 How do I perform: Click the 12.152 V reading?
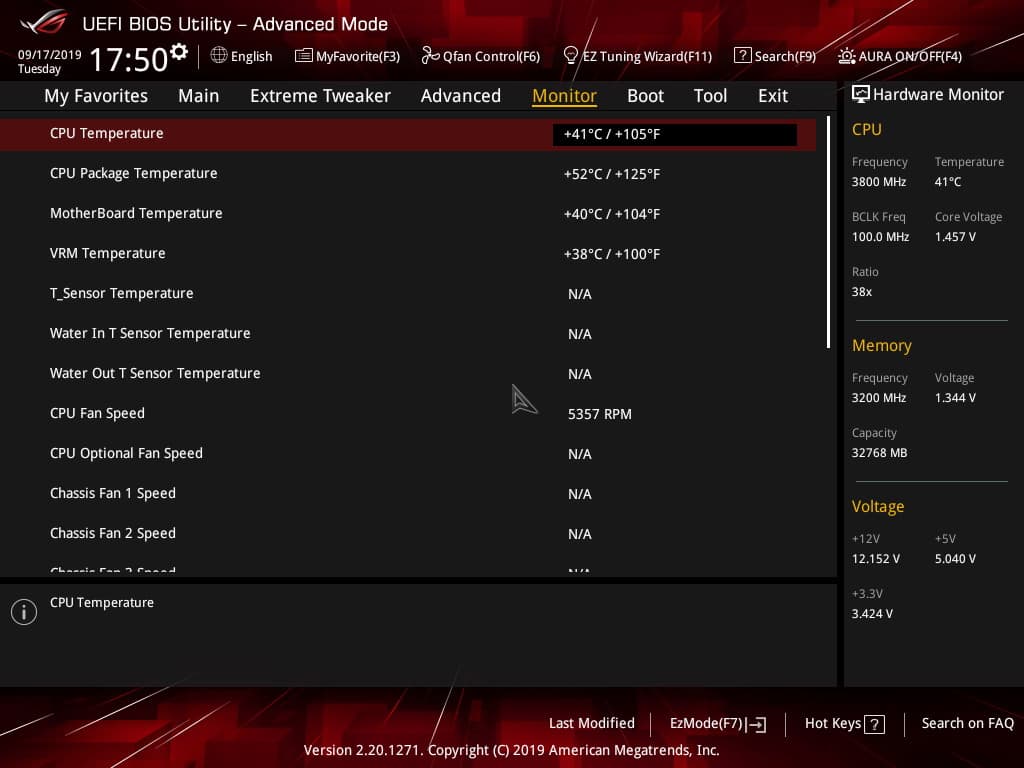click(x=875, y=559)
